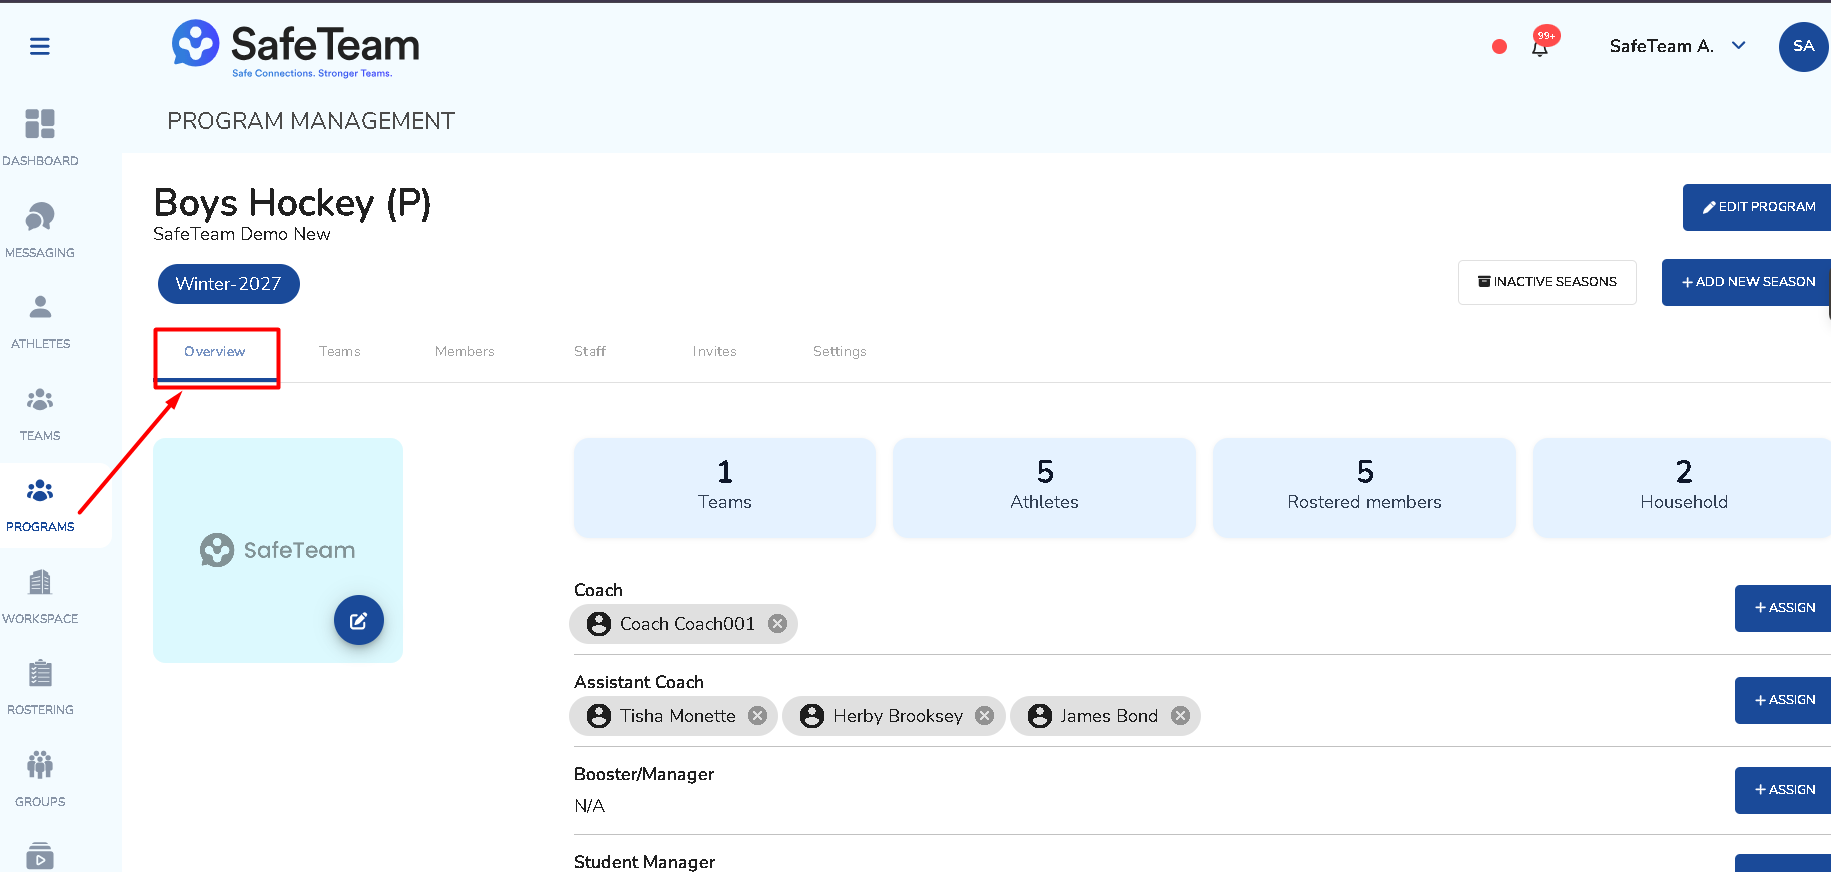Image resolution: width=1831 pixels, height=872 pixels.
Task: Click the Boys Hockey (P) title
Action: [292, 204]
